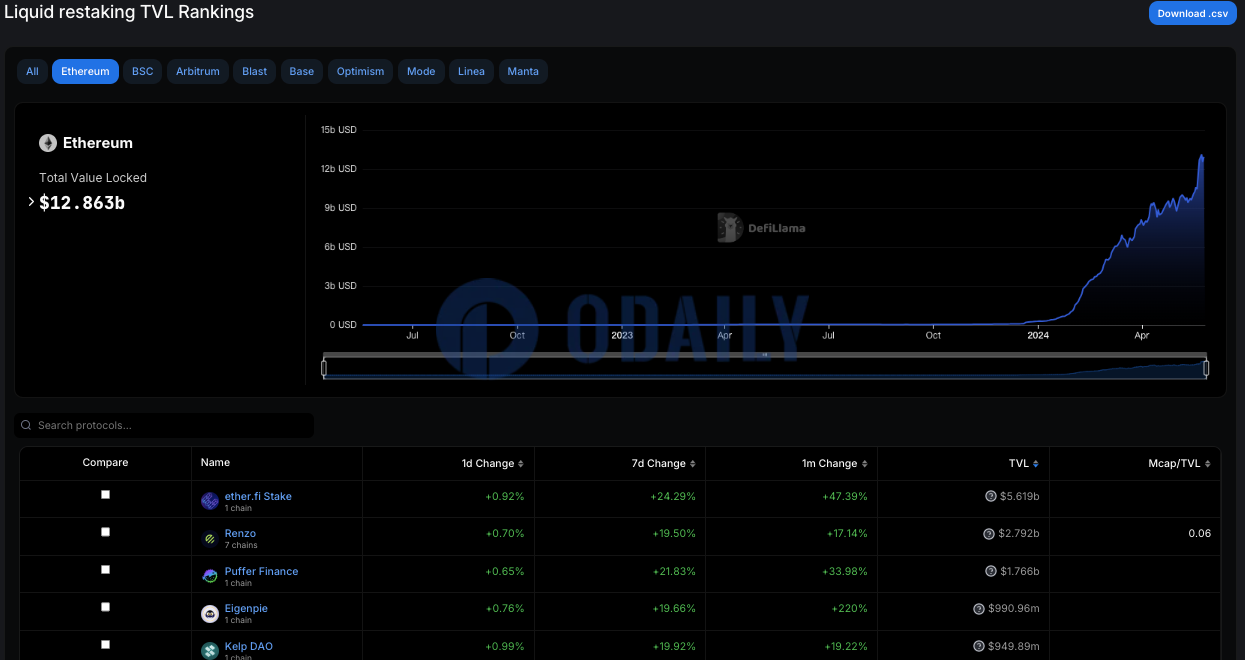
Task: Open the ether.fi Stake protocol link
Action: coord(258,496)
